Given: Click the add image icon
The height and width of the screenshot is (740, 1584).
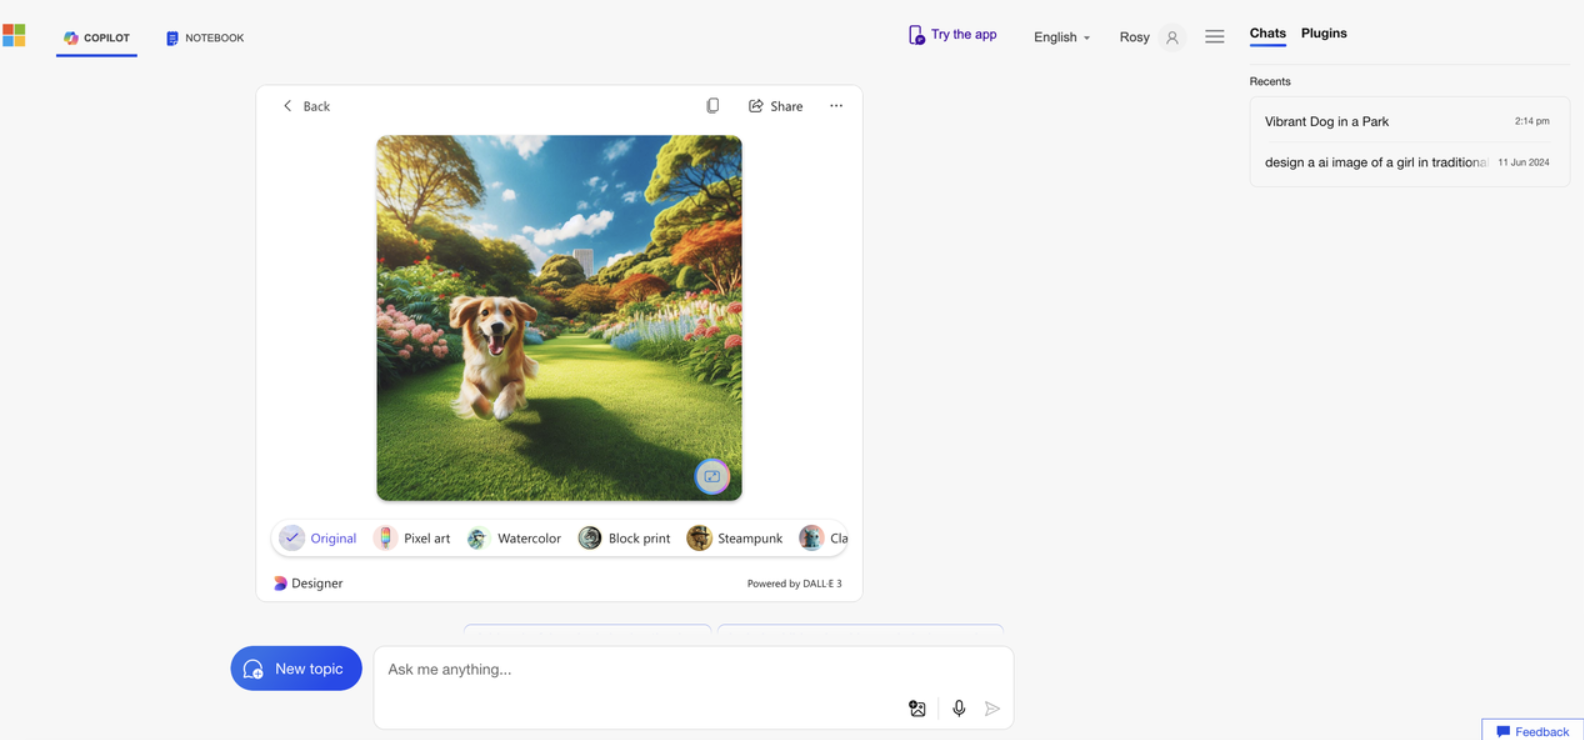Looking at the screenshot, I should 917,708.
